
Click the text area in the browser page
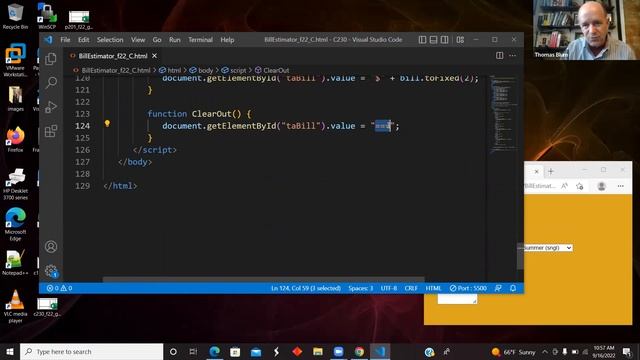pos(457,299)
